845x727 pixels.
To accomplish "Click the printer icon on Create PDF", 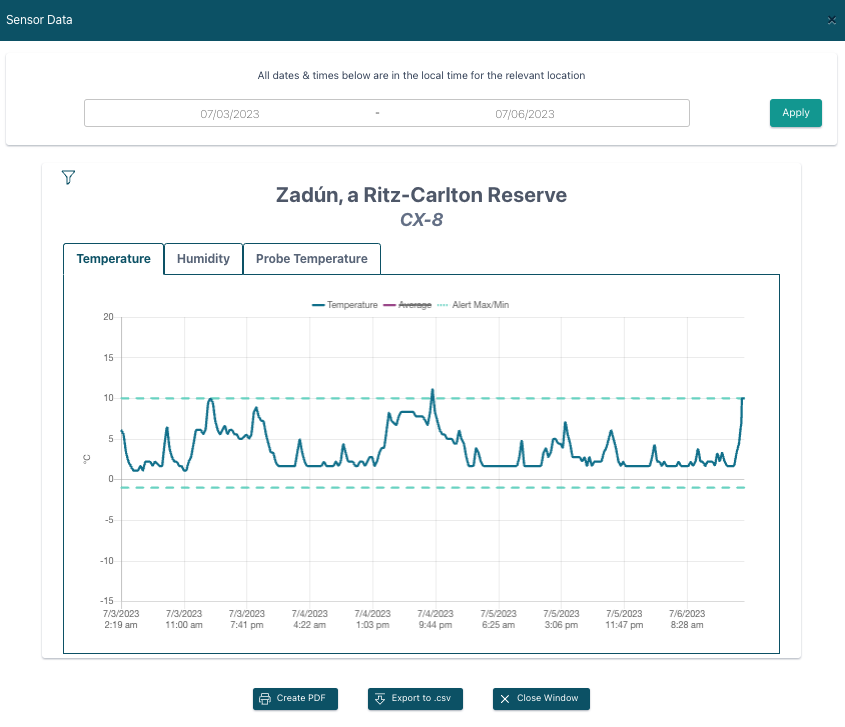I will (x=265, y=699).
